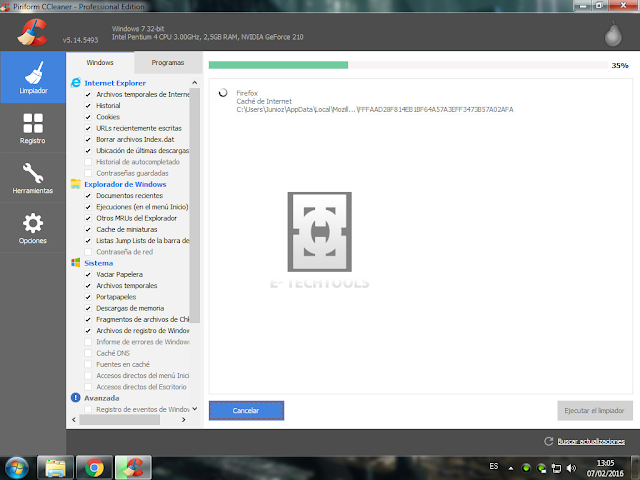Click the ES language indicator
Image resolution: width=640 pixels, height=480 pixels.
pos(494,466)
